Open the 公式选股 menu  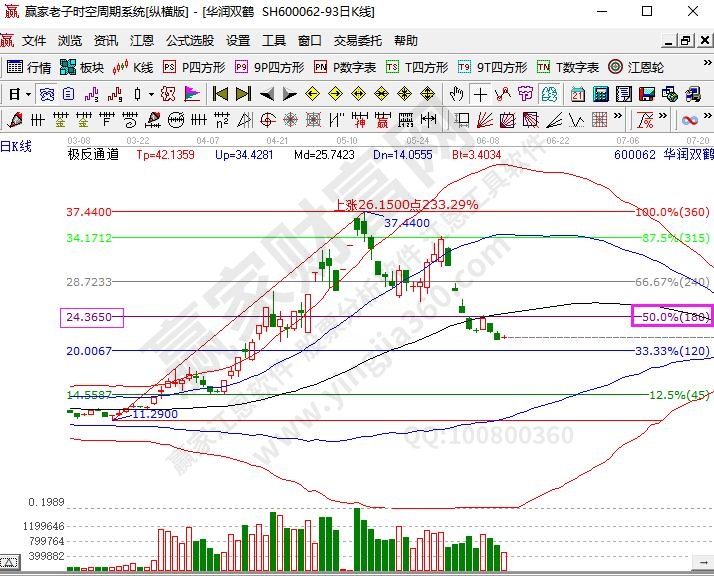coord(190,41)
